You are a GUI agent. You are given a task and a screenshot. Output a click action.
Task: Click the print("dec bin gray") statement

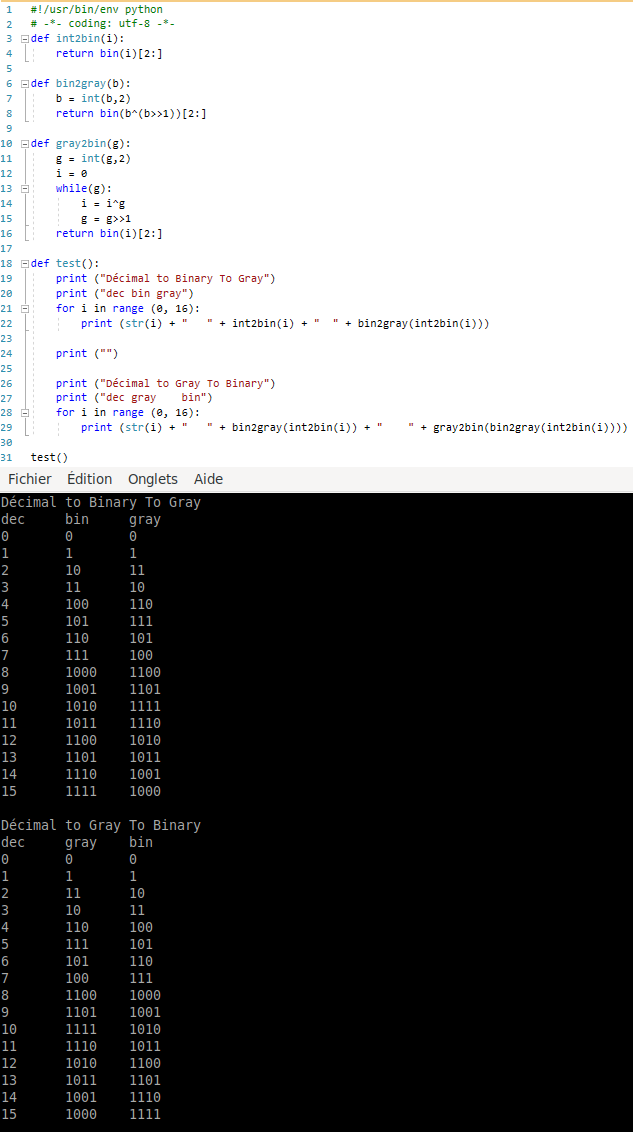point(124,293)
